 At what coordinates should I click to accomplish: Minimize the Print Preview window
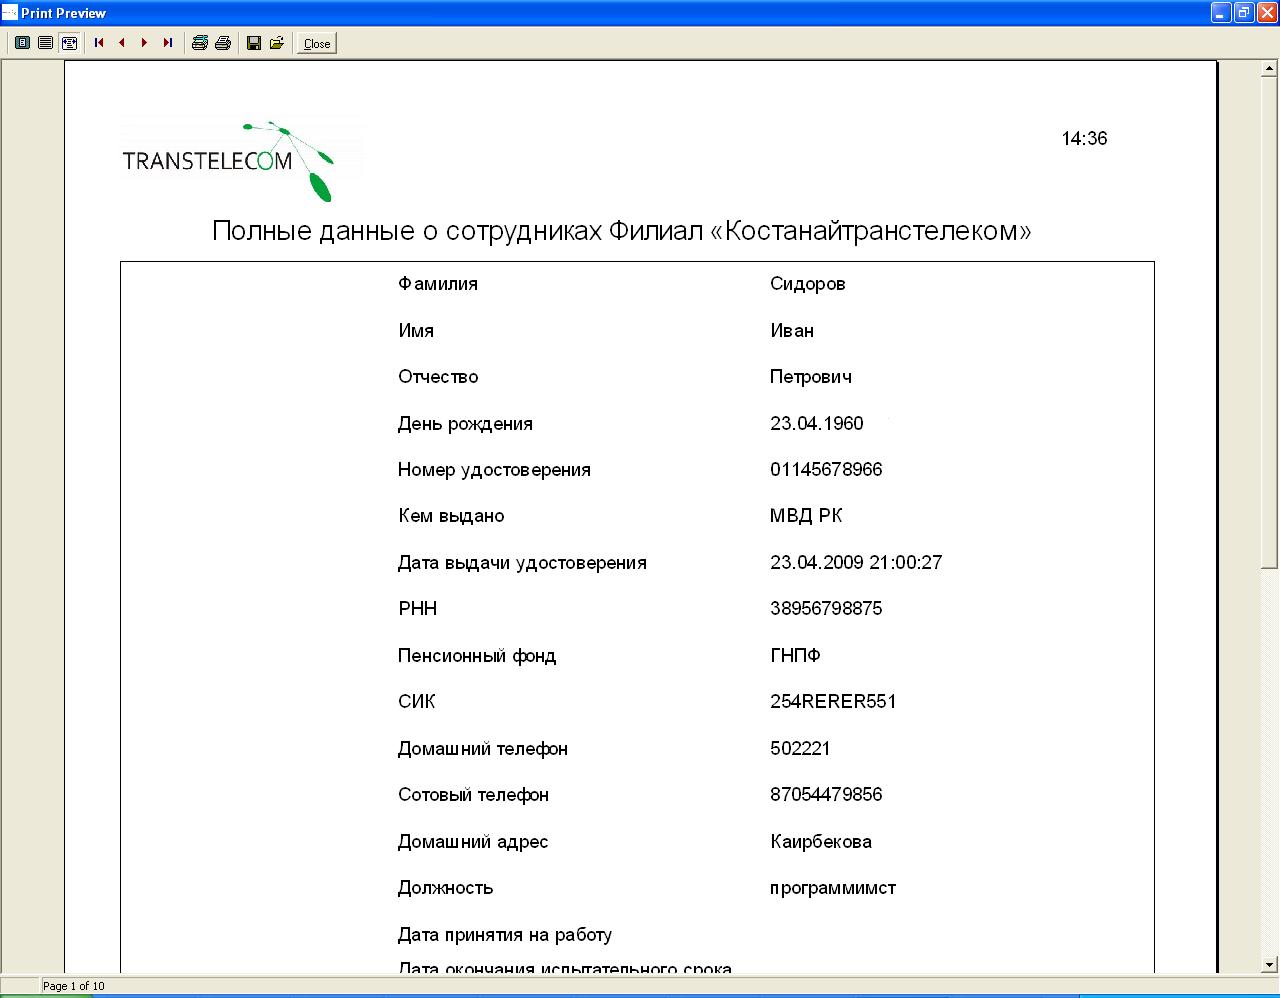coord(1220,13)
